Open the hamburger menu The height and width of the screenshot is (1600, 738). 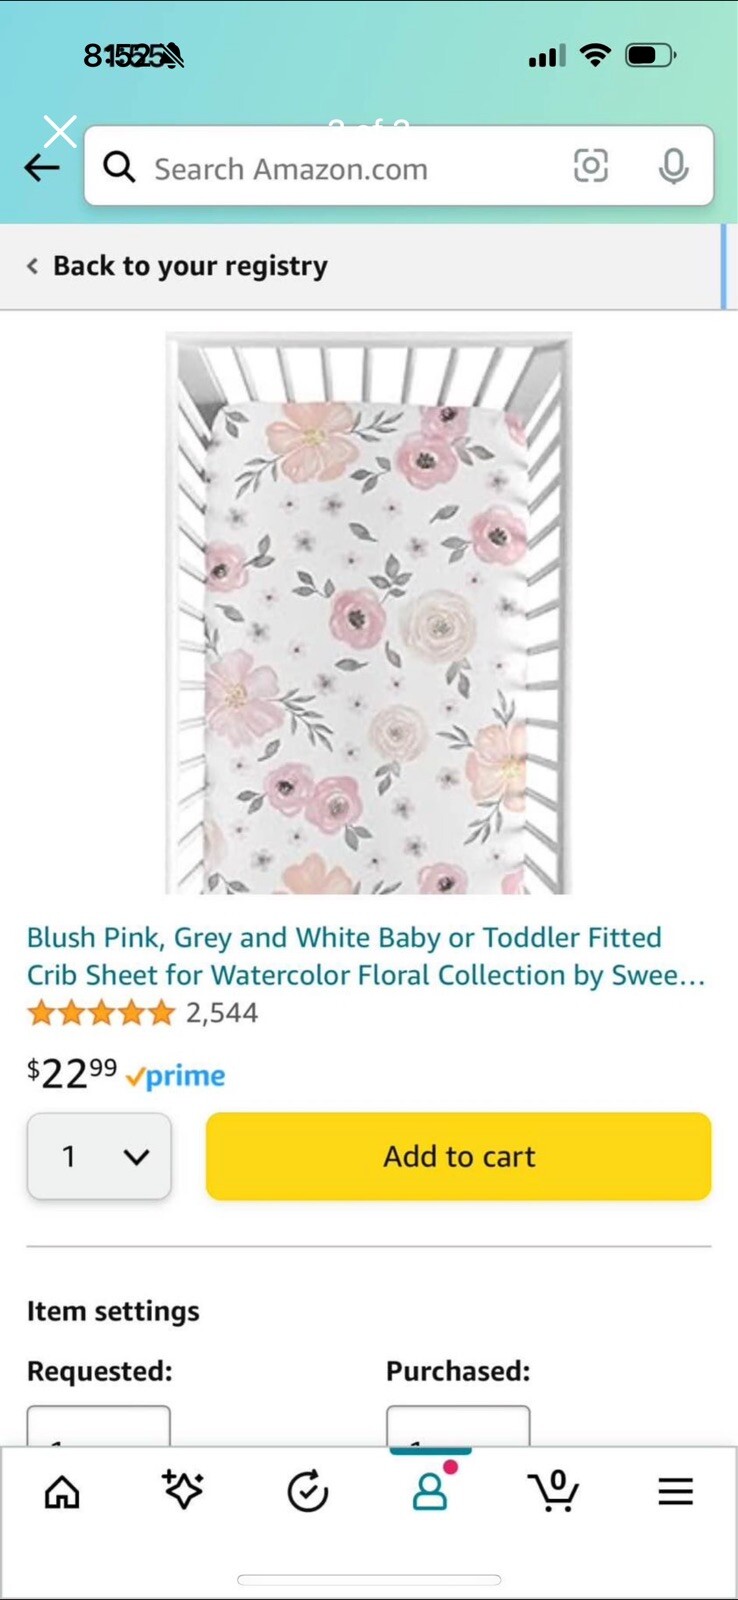675,1492
